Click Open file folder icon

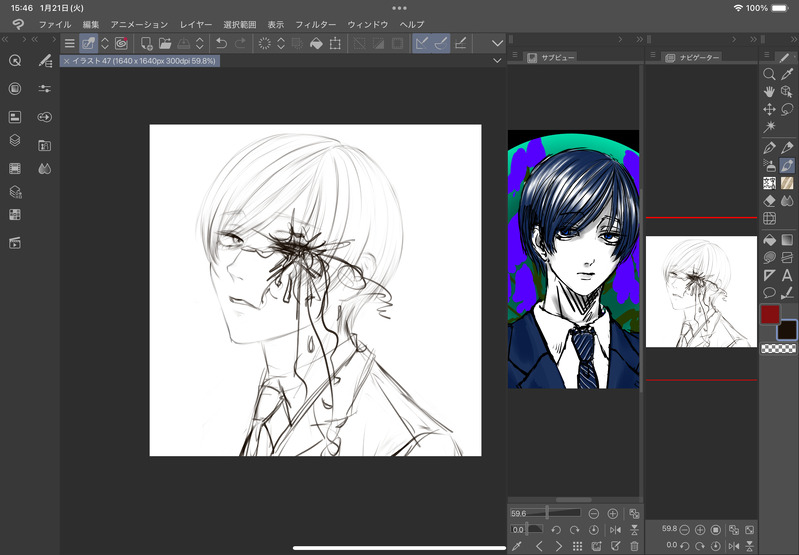[x=165, y=43]
